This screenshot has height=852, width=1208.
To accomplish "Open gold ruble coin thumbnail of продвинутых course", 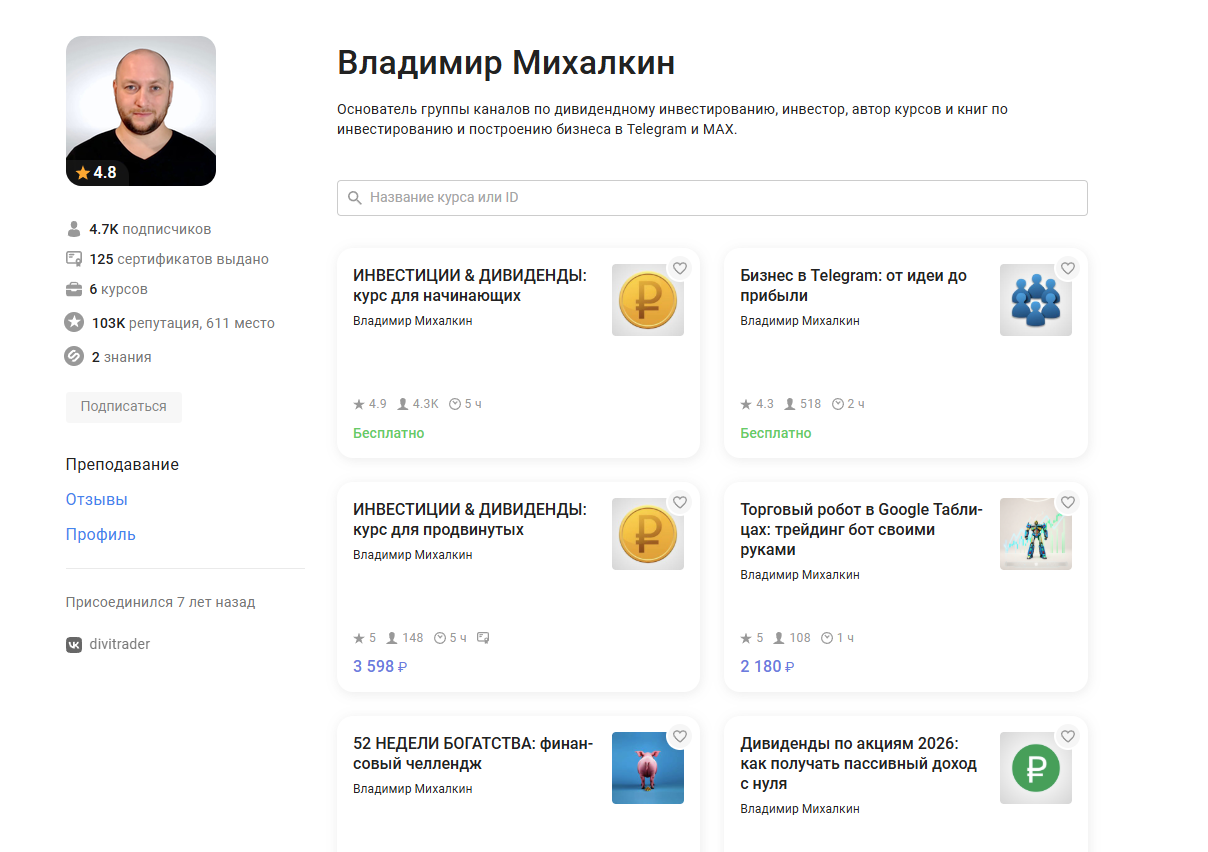I will [648, 534].
